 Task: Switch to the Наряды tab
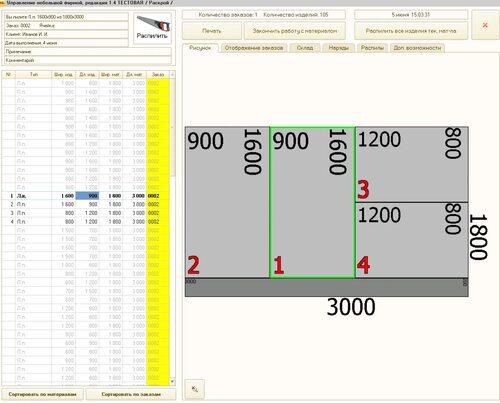point(338,48)
